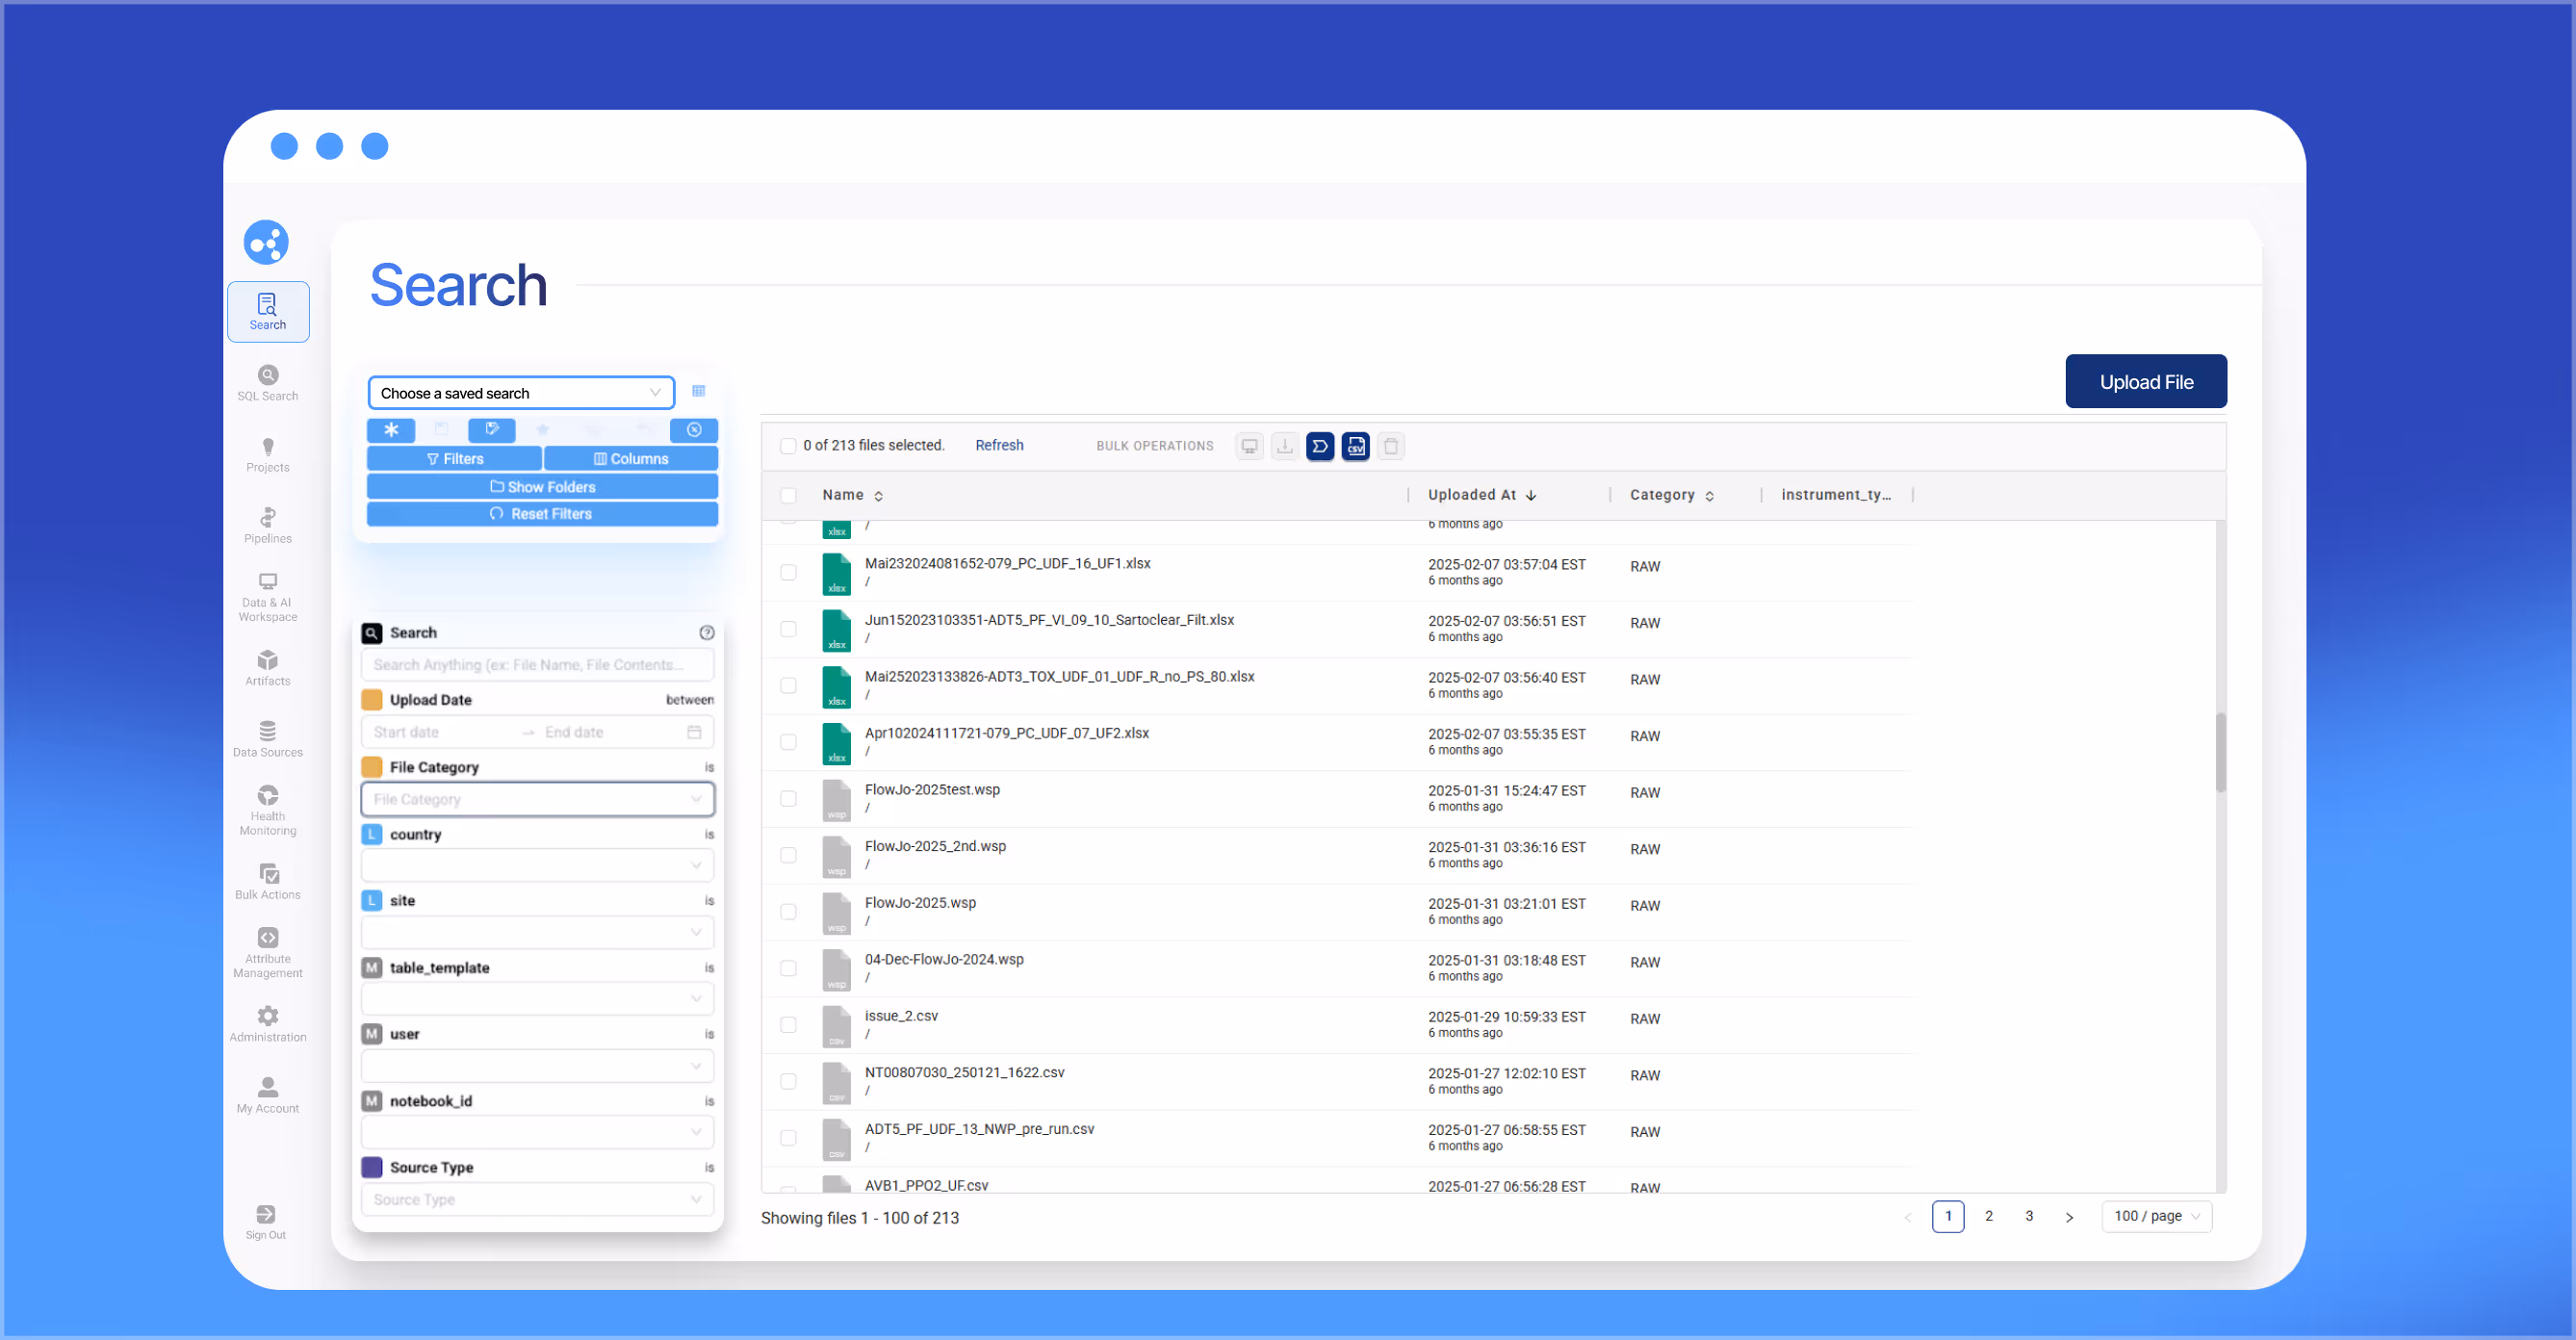Click next page arrow in pagination
2576x1340 pixels.
[2069, 1217]
